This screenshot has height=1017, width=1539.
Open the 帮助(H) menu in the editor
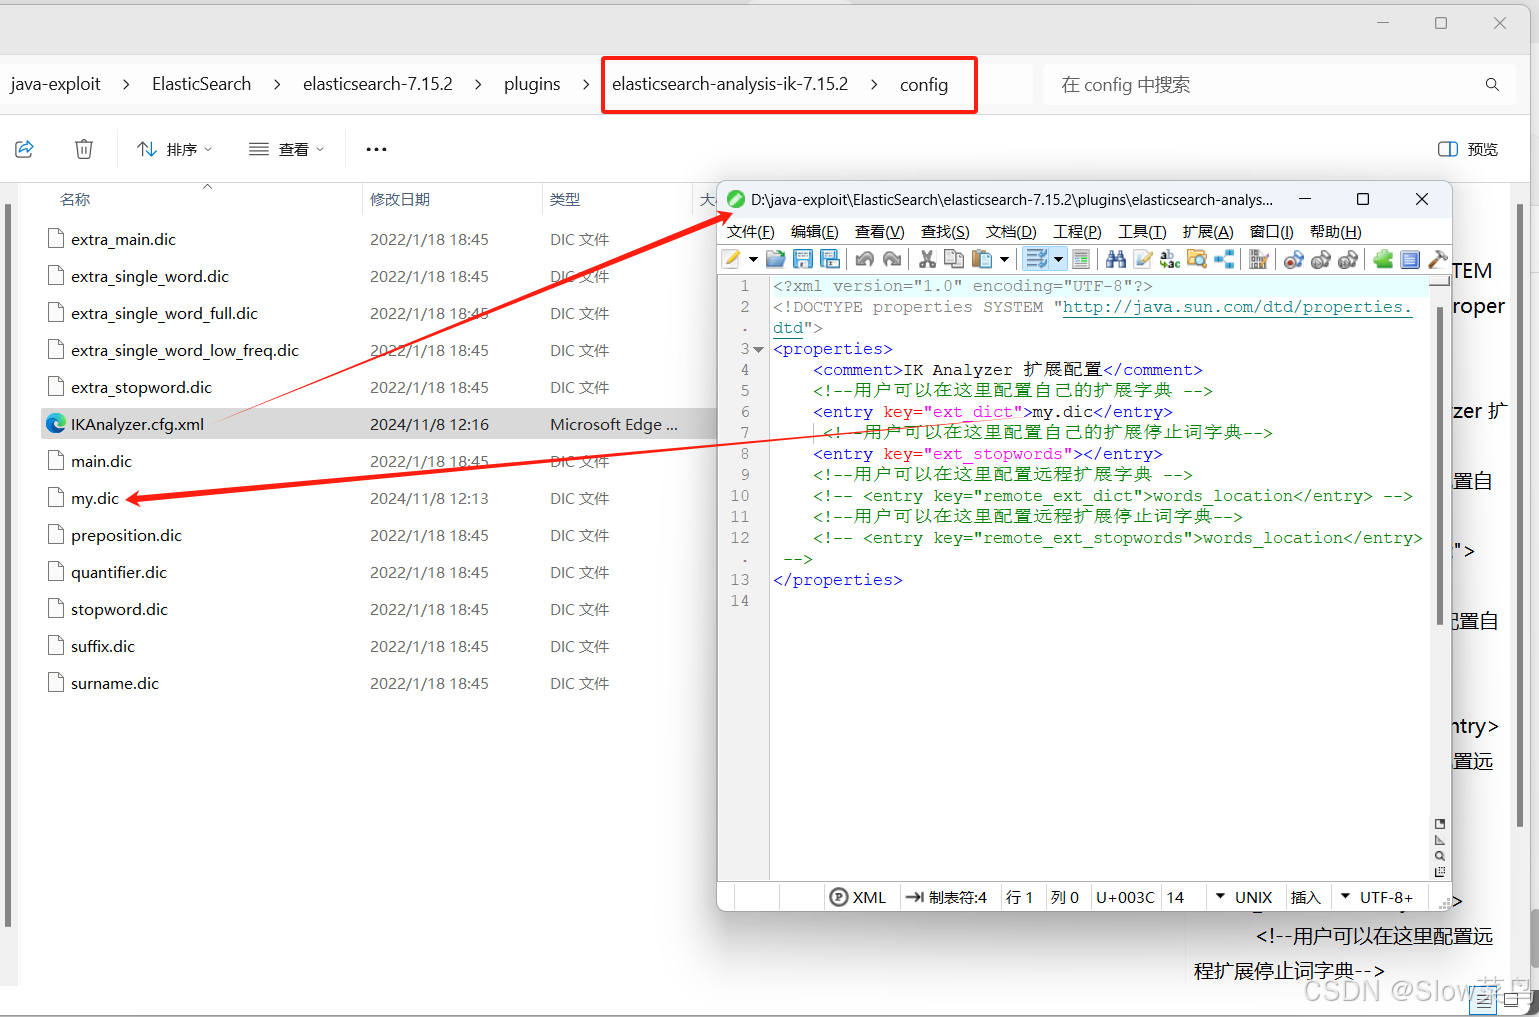1335,232
